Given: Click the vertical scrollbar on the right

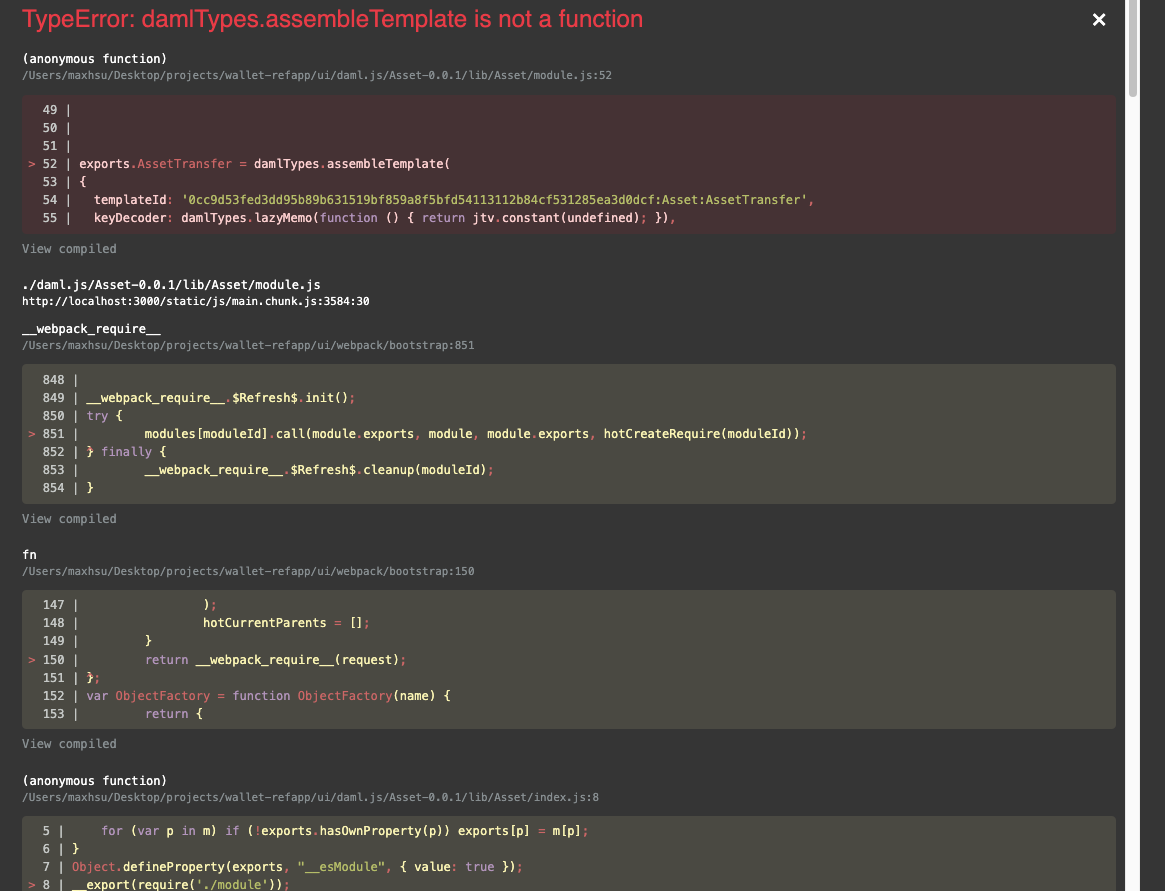Looking at the screenshot, I should pyautogui.click(x=1132, y=50).
